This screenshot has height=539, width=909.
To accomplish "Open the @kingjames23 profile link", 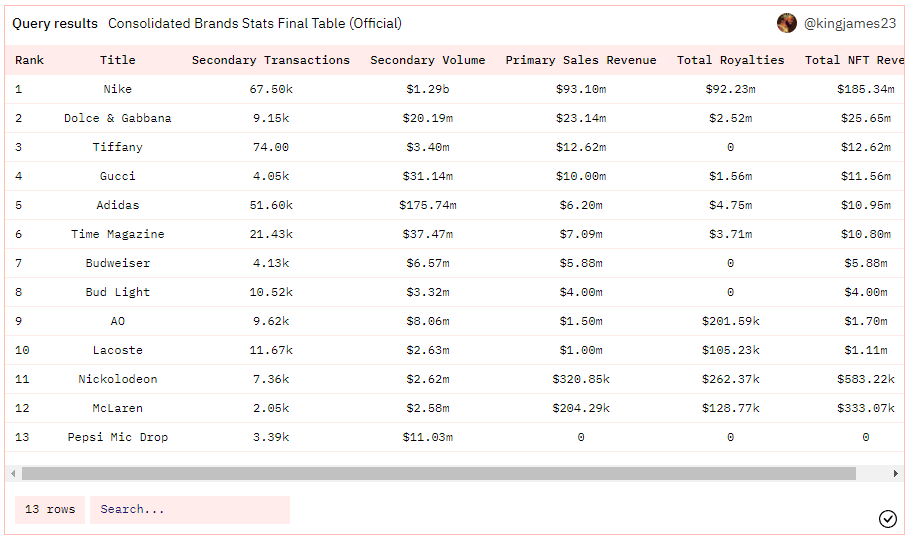I will coord(850,23).
